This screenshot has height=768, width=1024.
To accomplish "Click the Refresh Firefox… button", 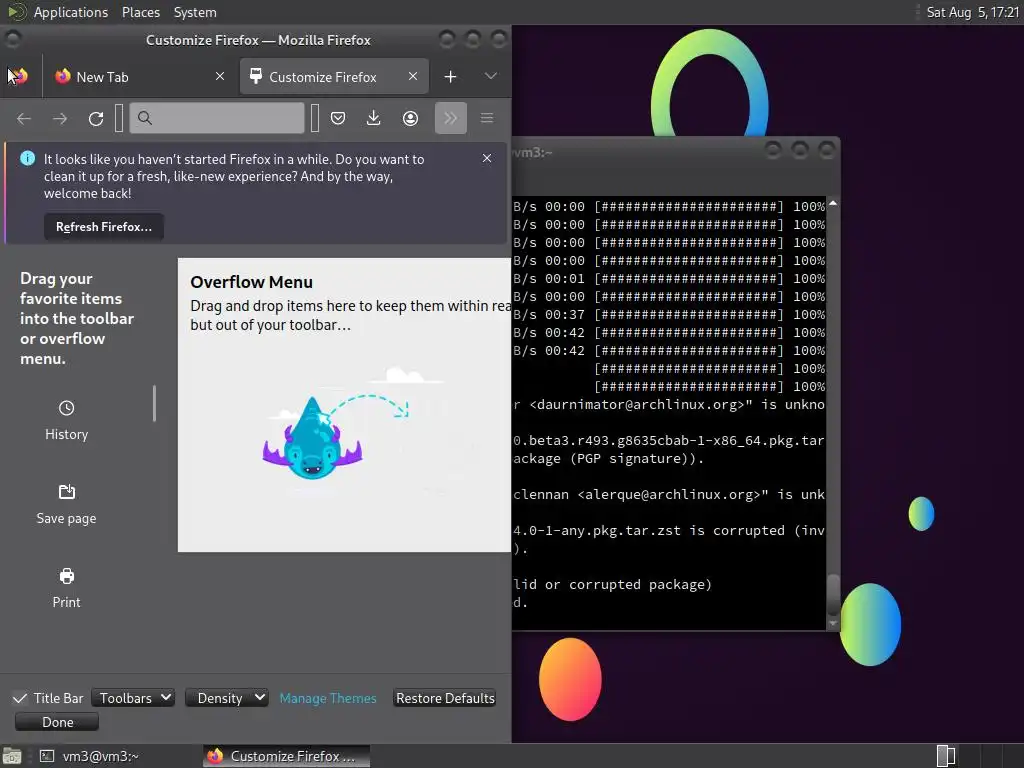I will (104, 227).
